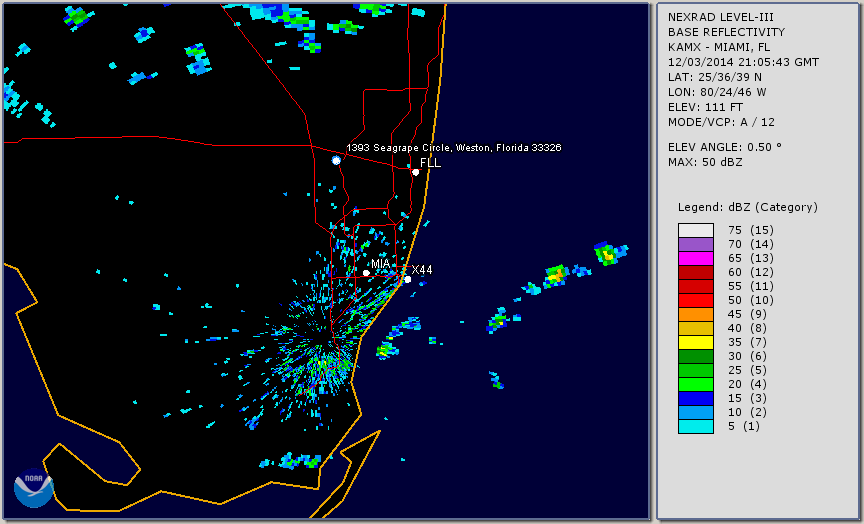Click the MAX: 50 dBZ text
This screenshot has height=524, width=864.
point(705,162)
